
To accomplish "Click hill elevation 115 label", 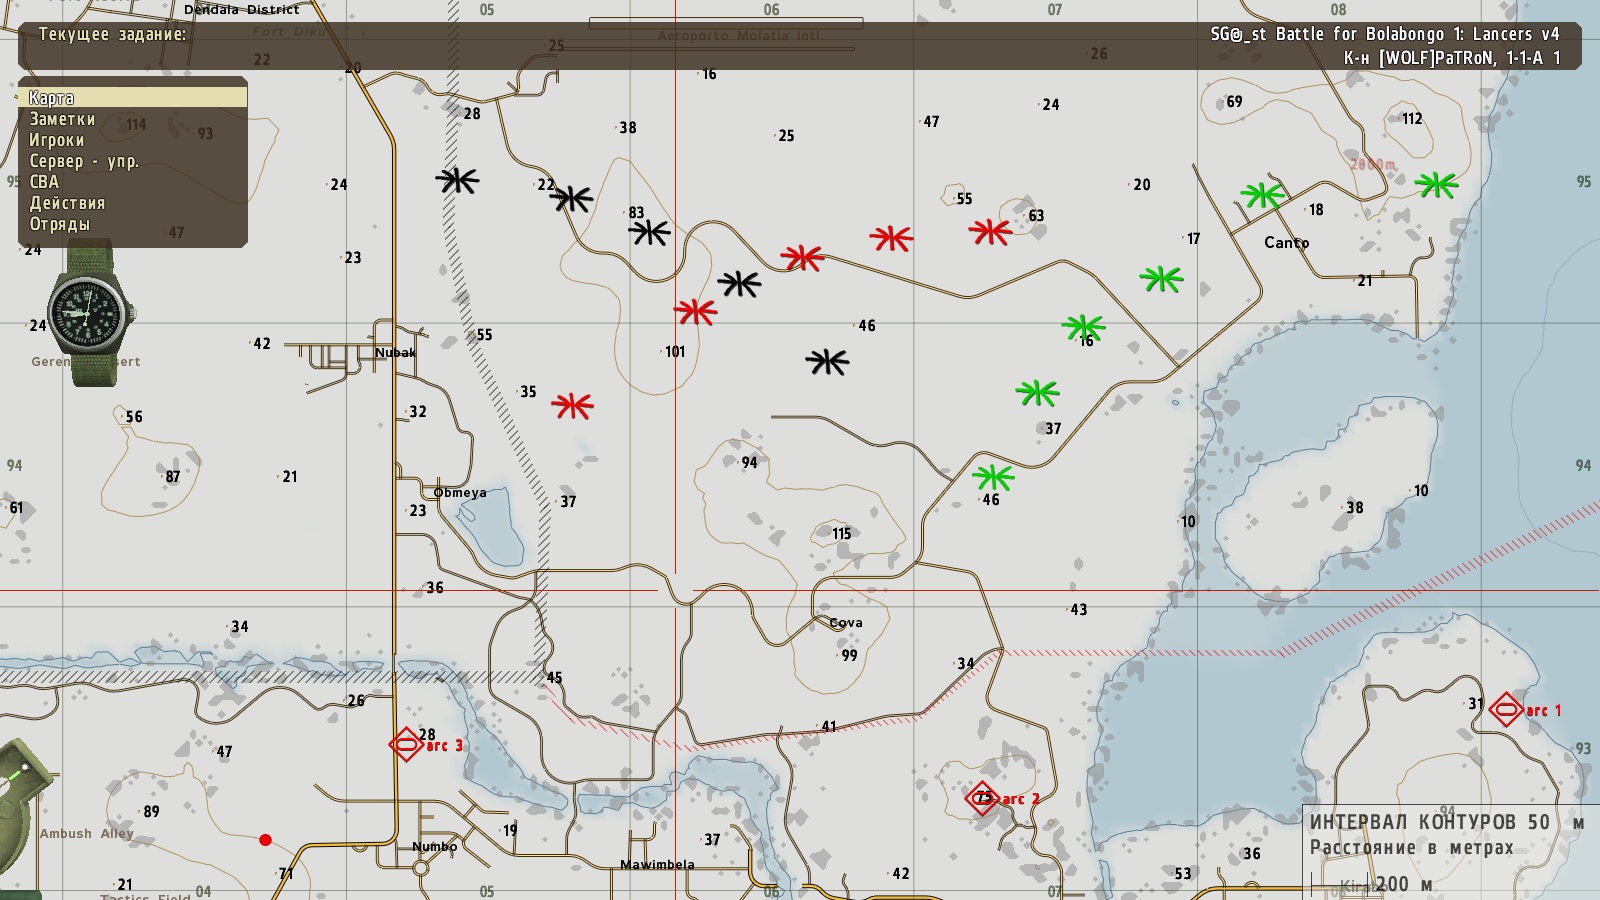I will [842, 534].
